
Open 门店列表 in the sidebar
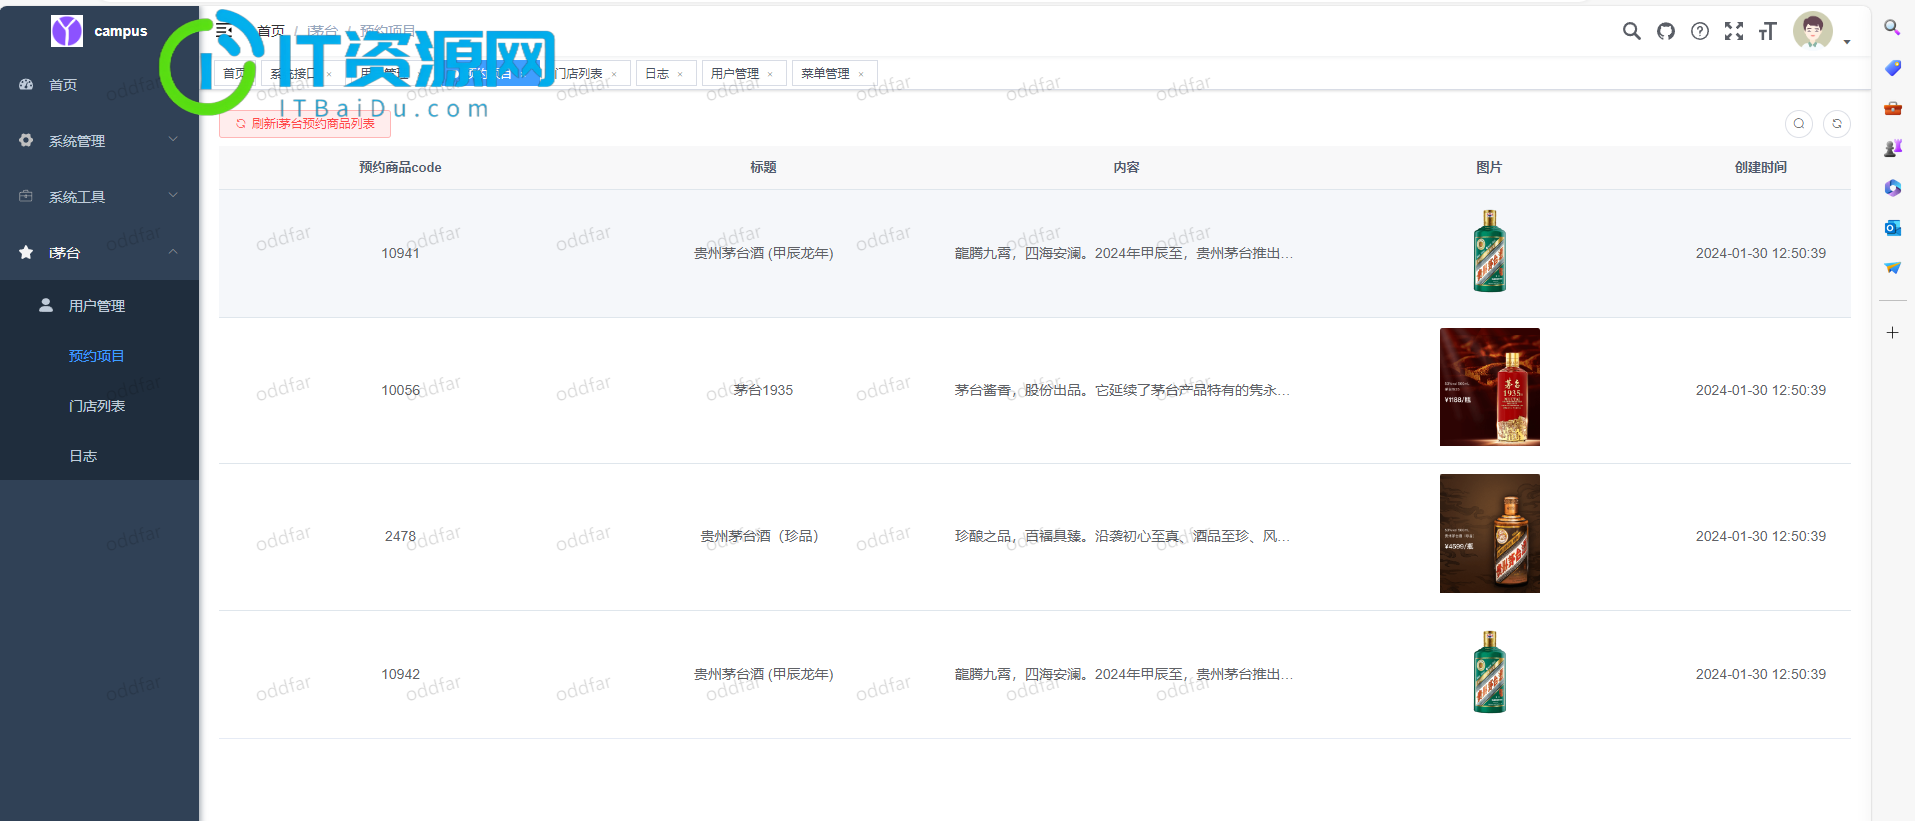[x=99, y=406]
